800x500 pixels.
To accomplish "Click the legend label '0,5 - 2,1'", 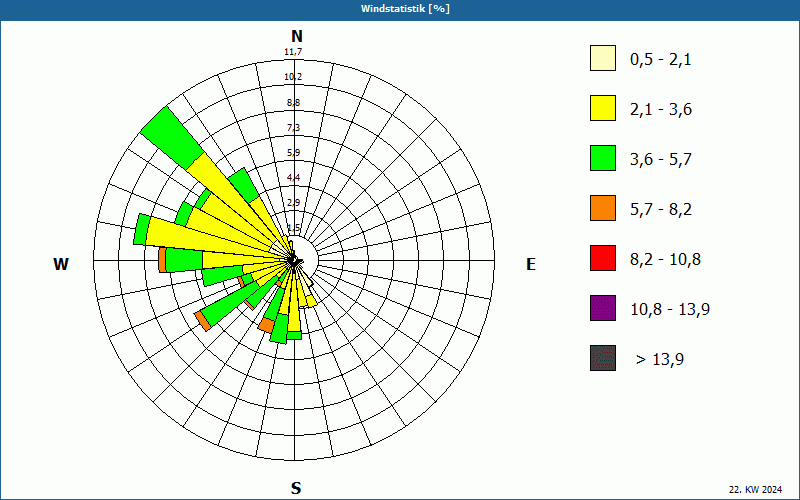I will click(661, 60).
